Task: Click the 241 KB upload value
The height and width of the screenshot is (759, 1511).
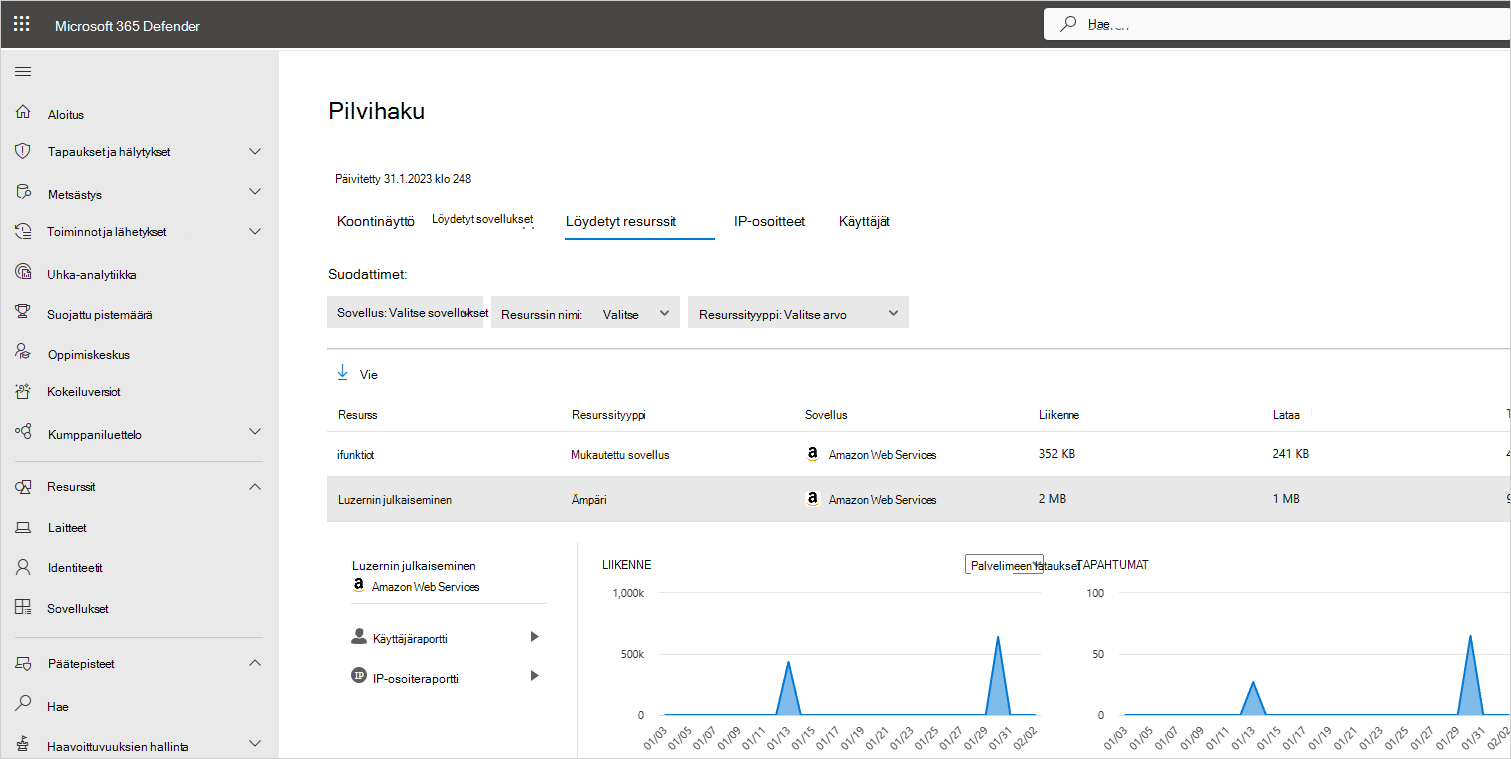Action: point(1290,454)
